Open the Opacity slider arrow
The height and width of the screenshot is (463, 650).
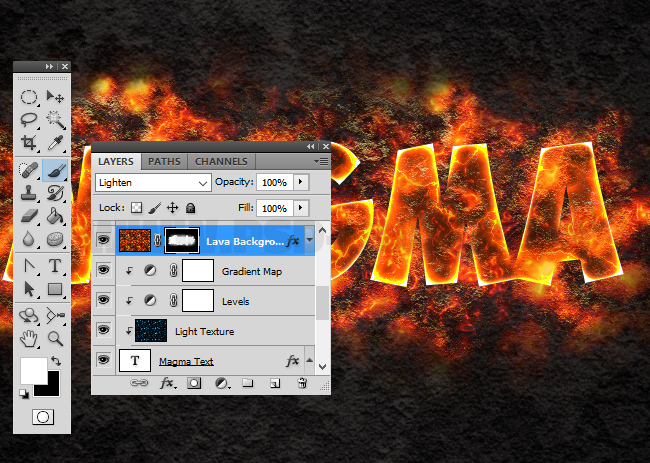tap(301, 182)
